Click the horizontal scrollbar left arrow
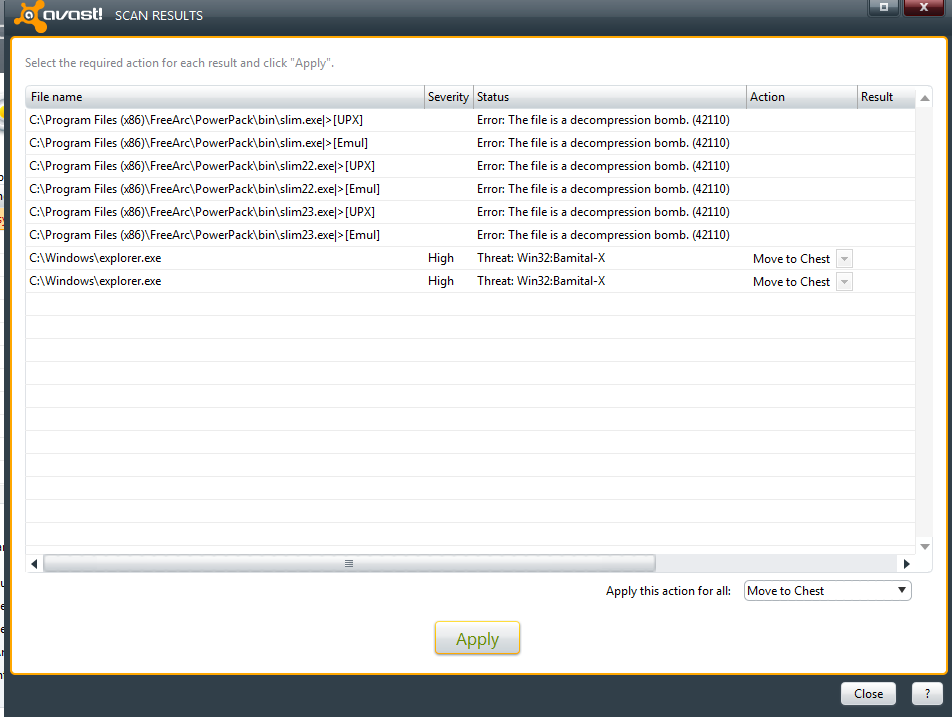The width and height of the screenshot is (952, 719). coord(34,564)
